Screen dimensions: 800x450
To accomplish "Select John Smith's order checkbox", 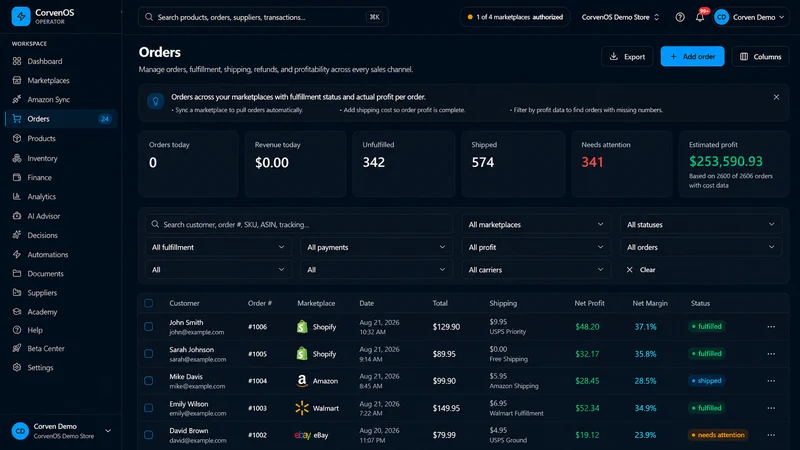I will [x=148, y=327].
